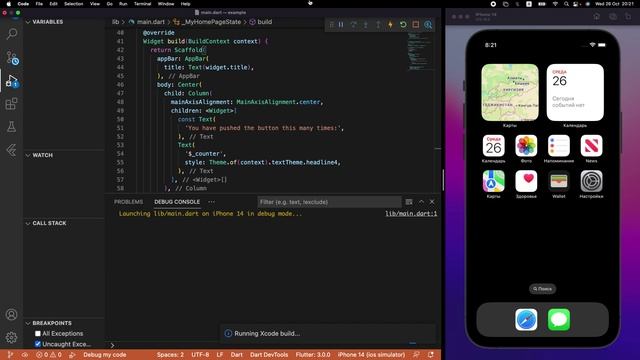Viewport: 640px width, 360px height.
Task: Open the Accounts menu icon
Action: [11, 314]
